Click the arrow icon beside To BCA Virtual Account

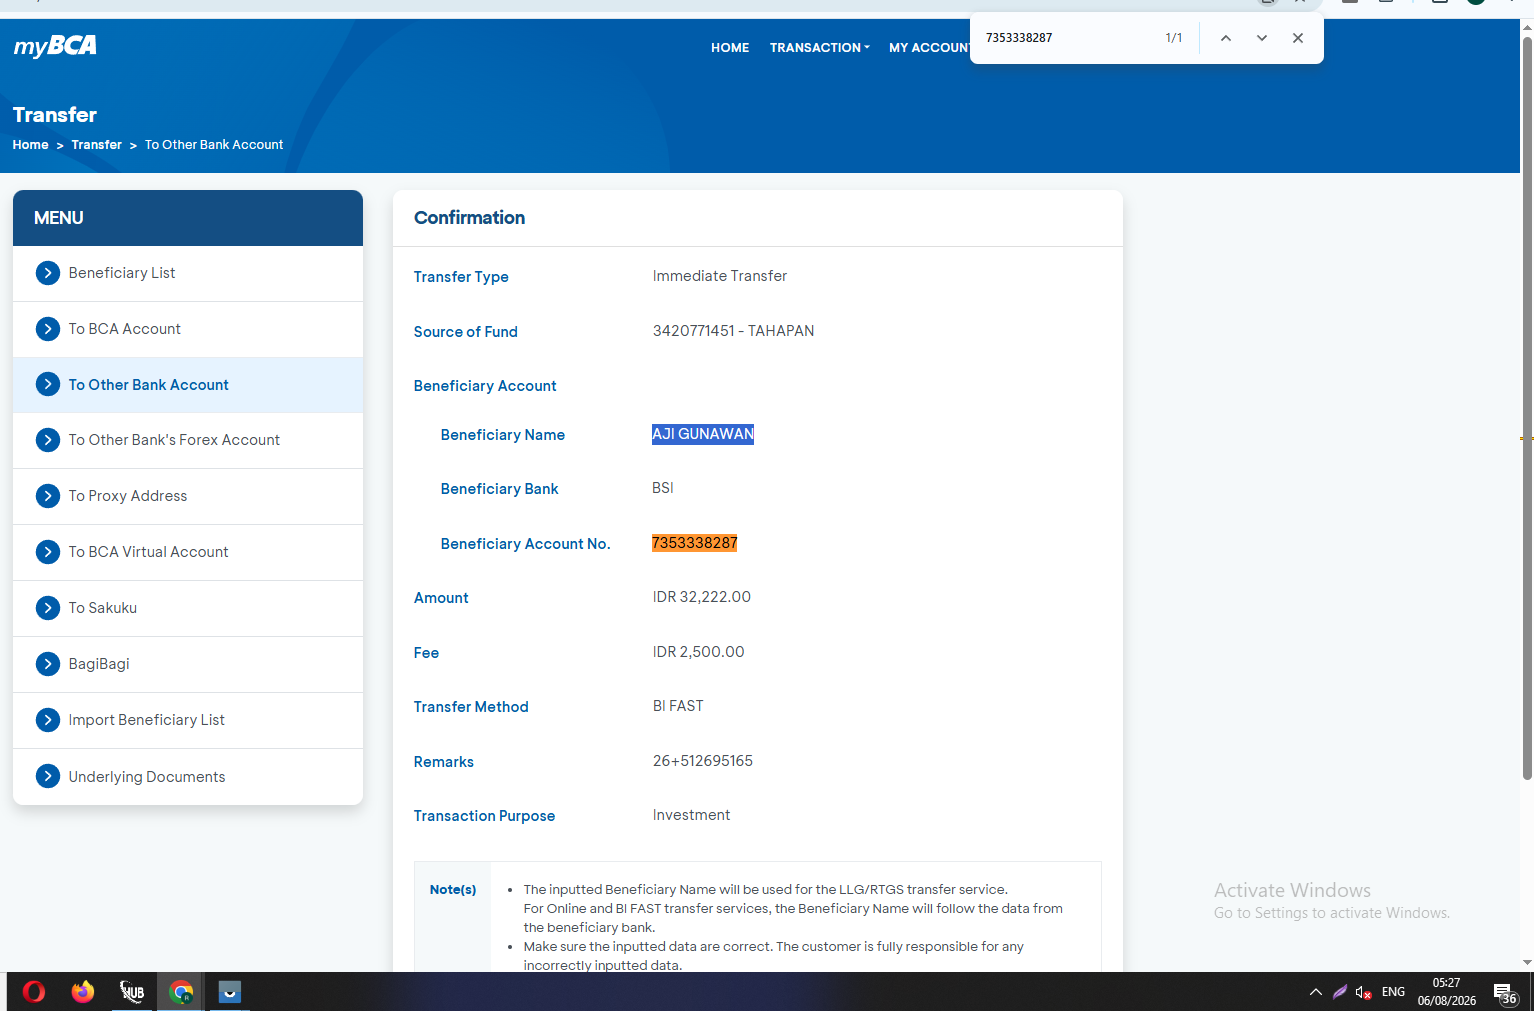[x=47, y=552]
